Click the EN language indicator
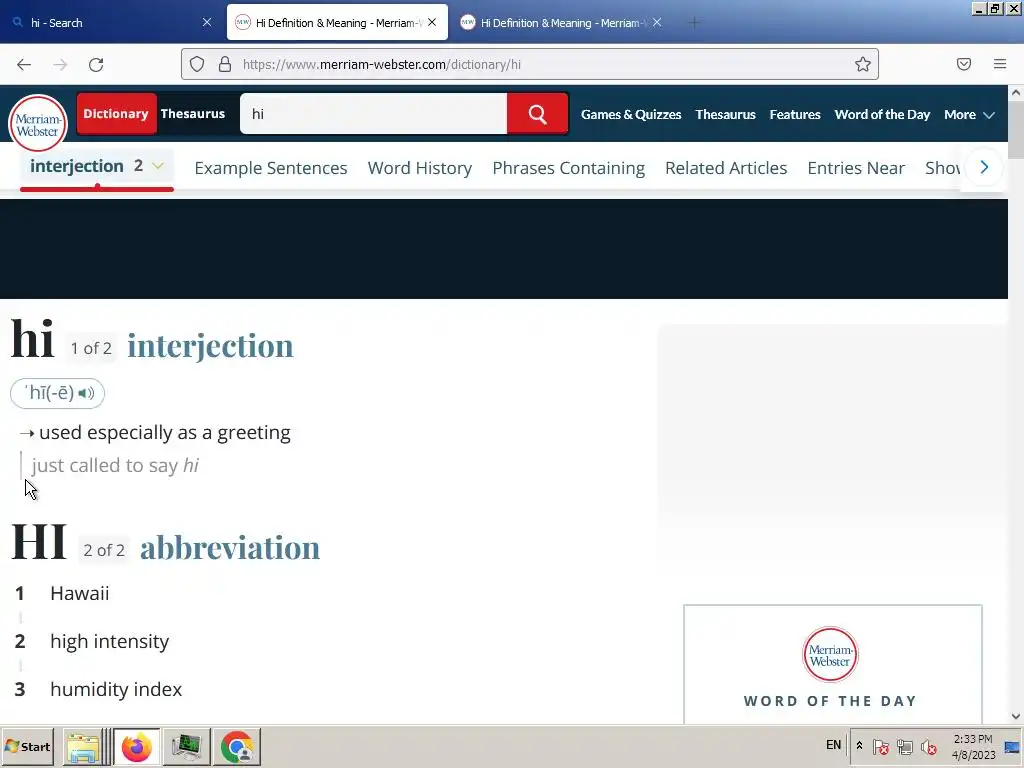This screenshot has height=768, width=1024. click(833, 745)
